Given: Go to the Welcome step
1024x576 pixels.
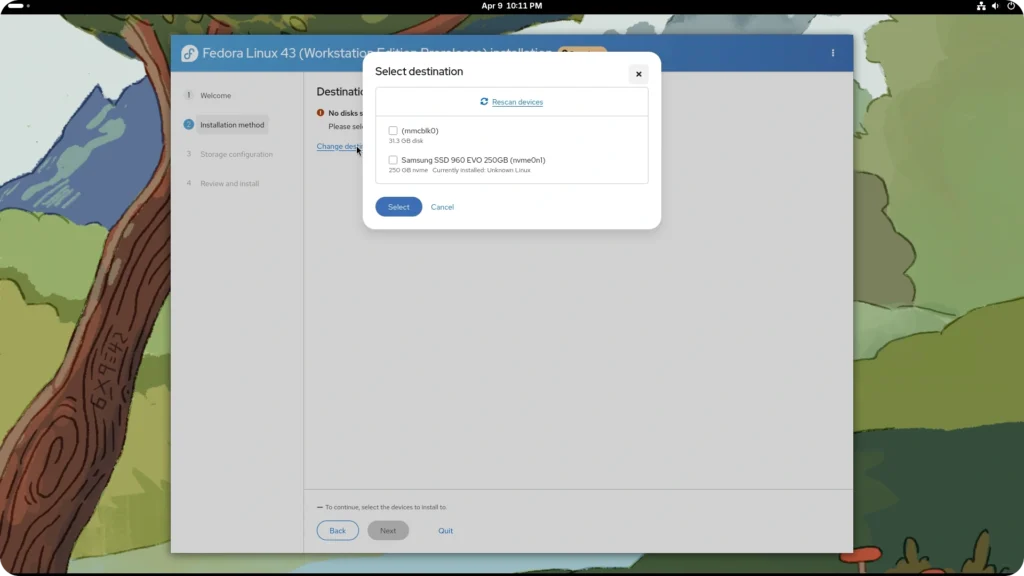Looking at the screenshot, I should click(216, 95).
